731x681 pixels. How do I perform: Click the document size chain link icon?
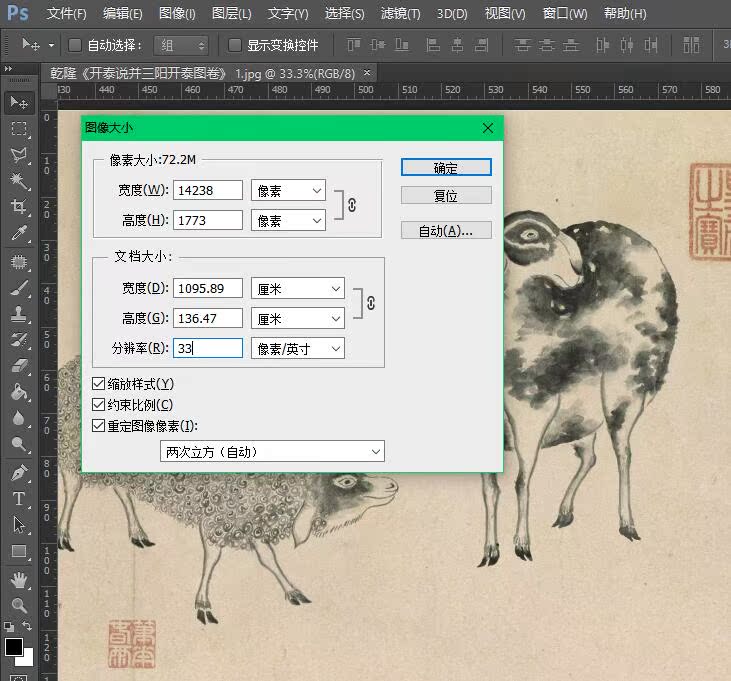coord(371,303)
